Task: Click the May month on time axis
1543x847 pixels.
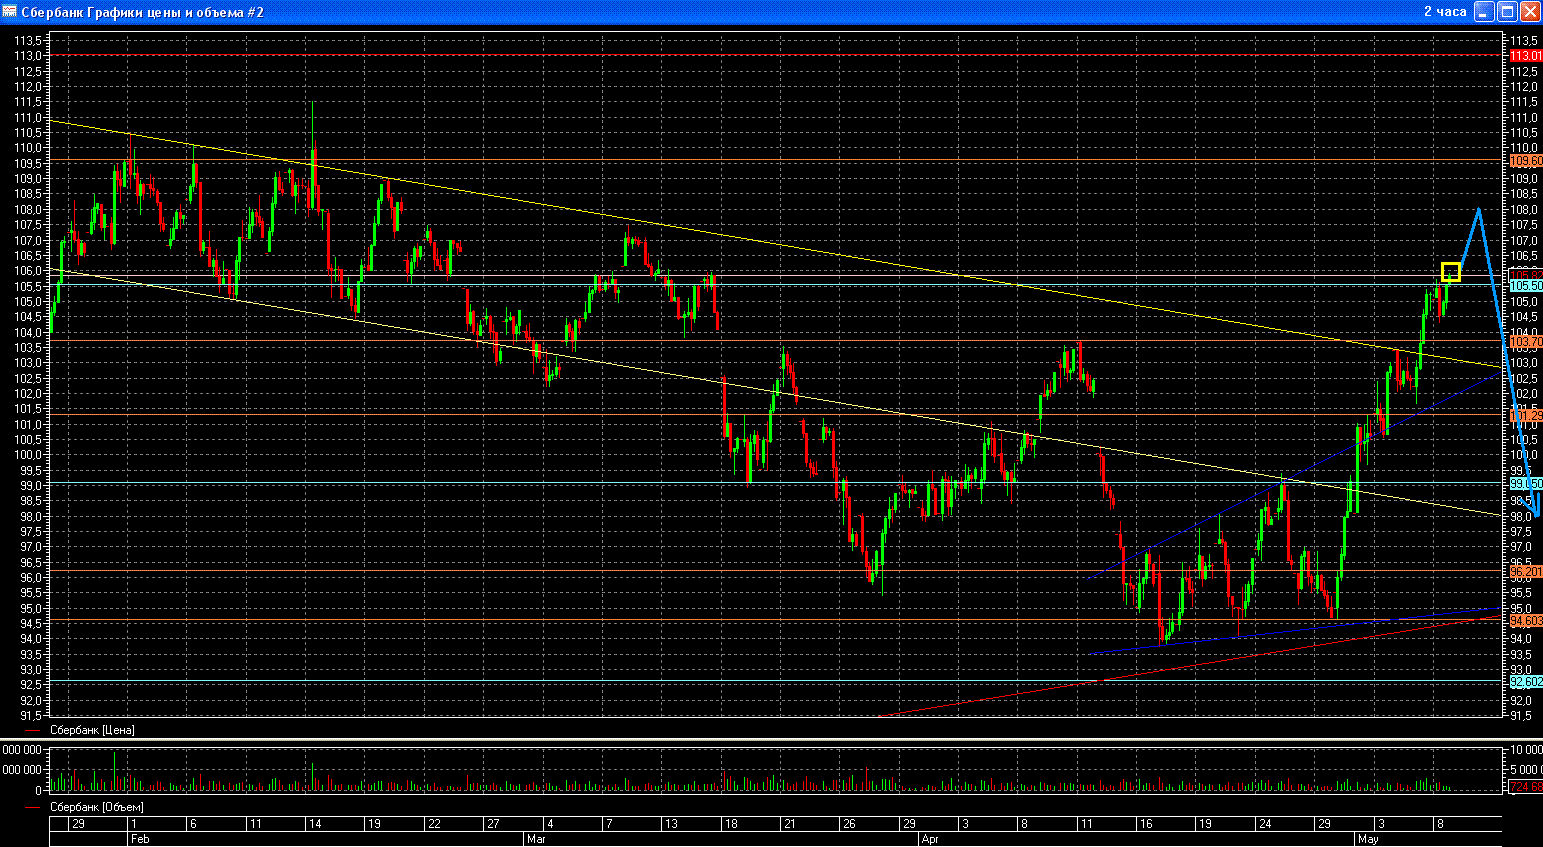Action: pos(1368,839)
